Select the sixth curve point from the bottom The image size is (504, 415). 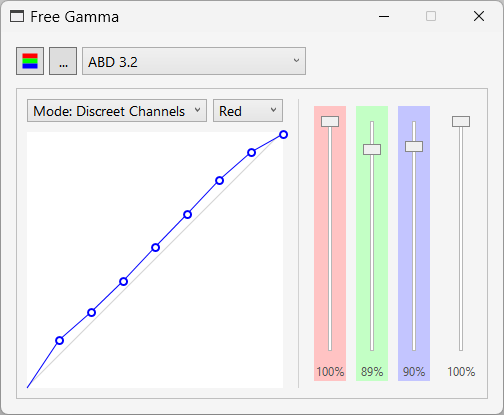[x=219, y=181]
